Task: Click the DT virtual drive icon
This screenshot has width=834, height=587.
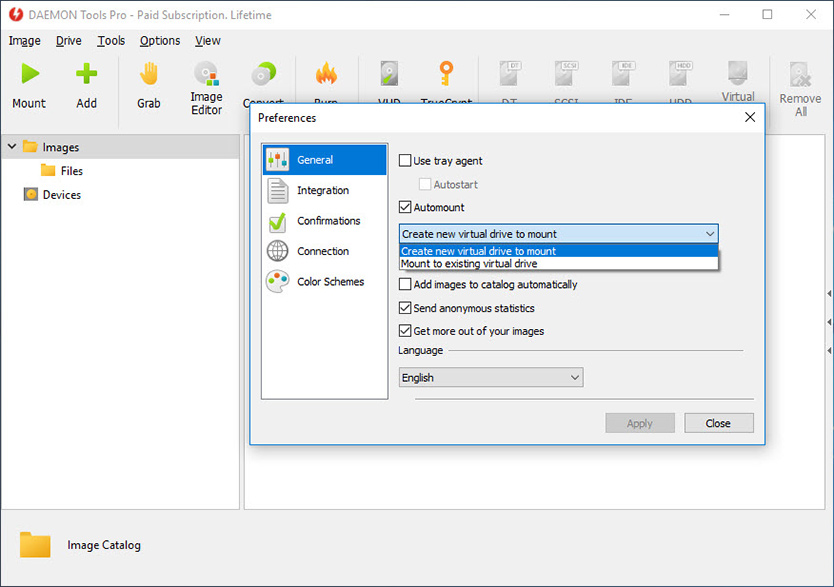Action: tap(510, 73)
